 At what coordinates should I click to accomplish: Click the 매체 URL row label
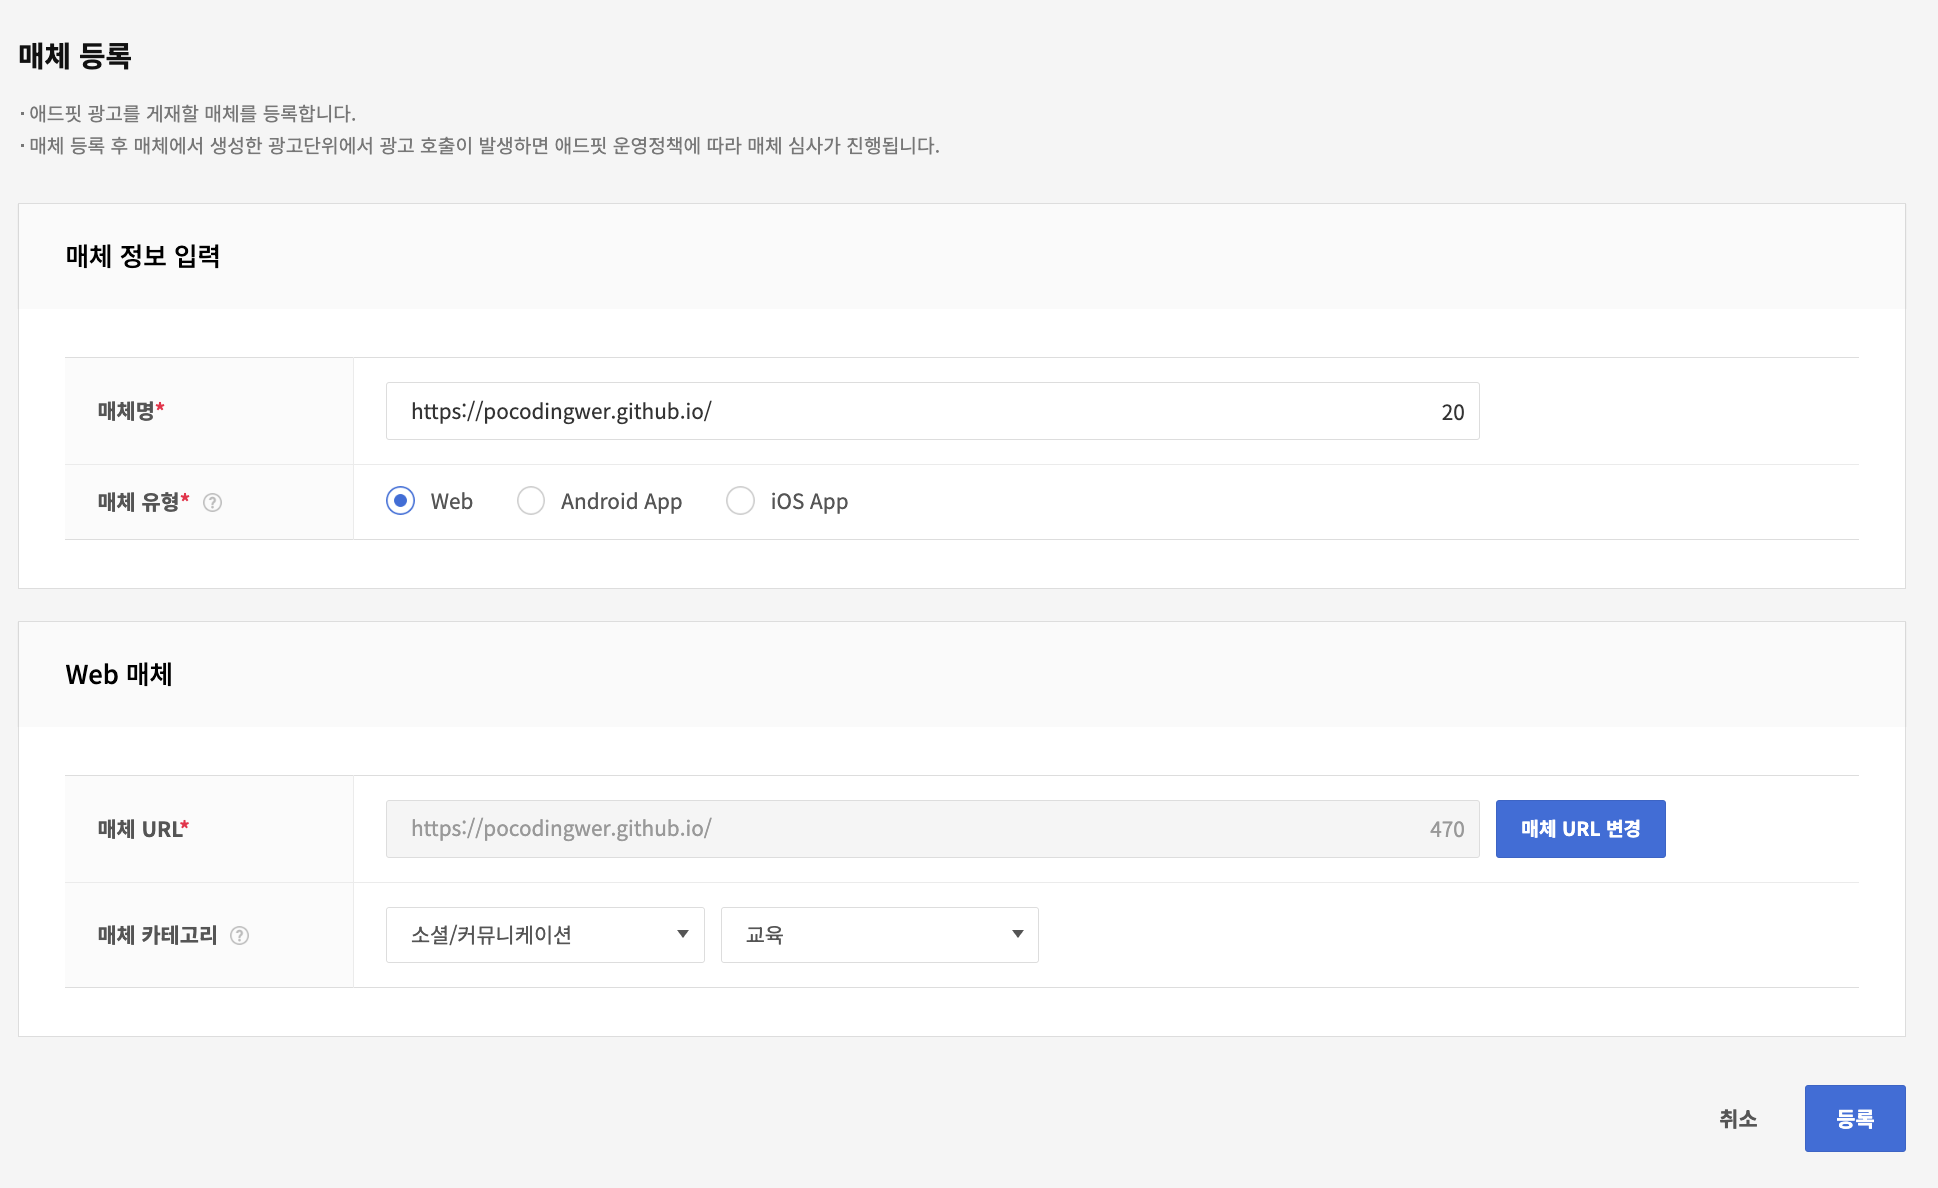(142, 829)
